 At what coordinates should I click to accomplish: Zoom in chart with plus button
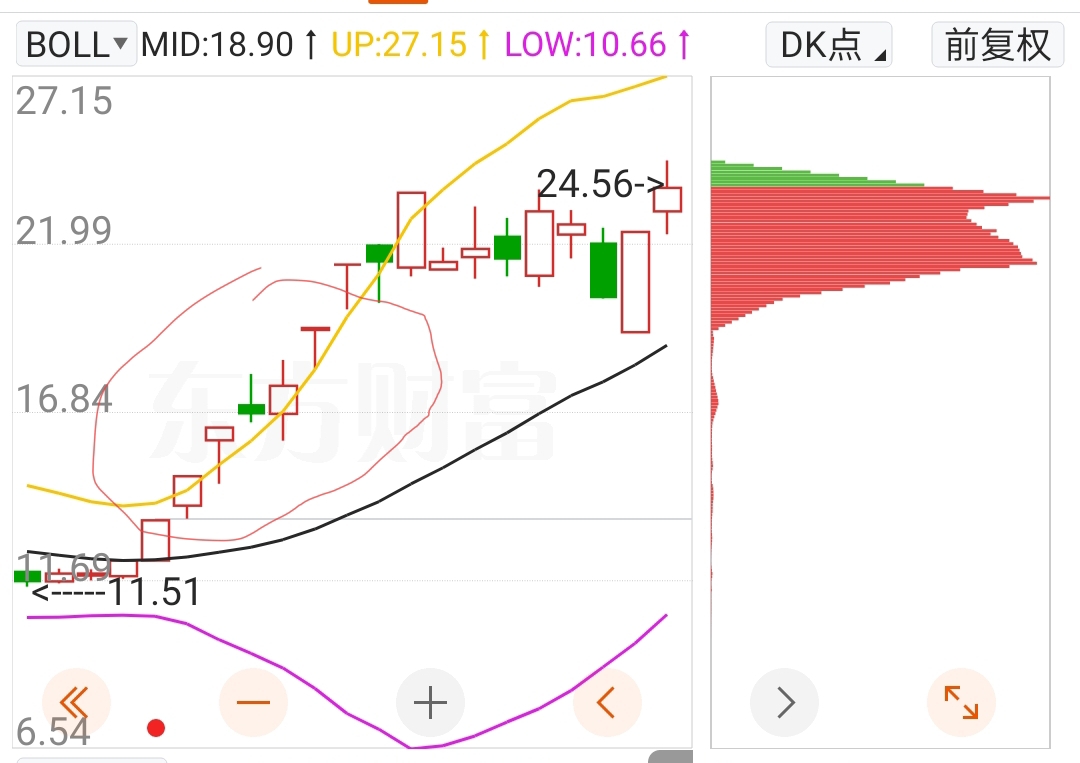coord(430,702)
